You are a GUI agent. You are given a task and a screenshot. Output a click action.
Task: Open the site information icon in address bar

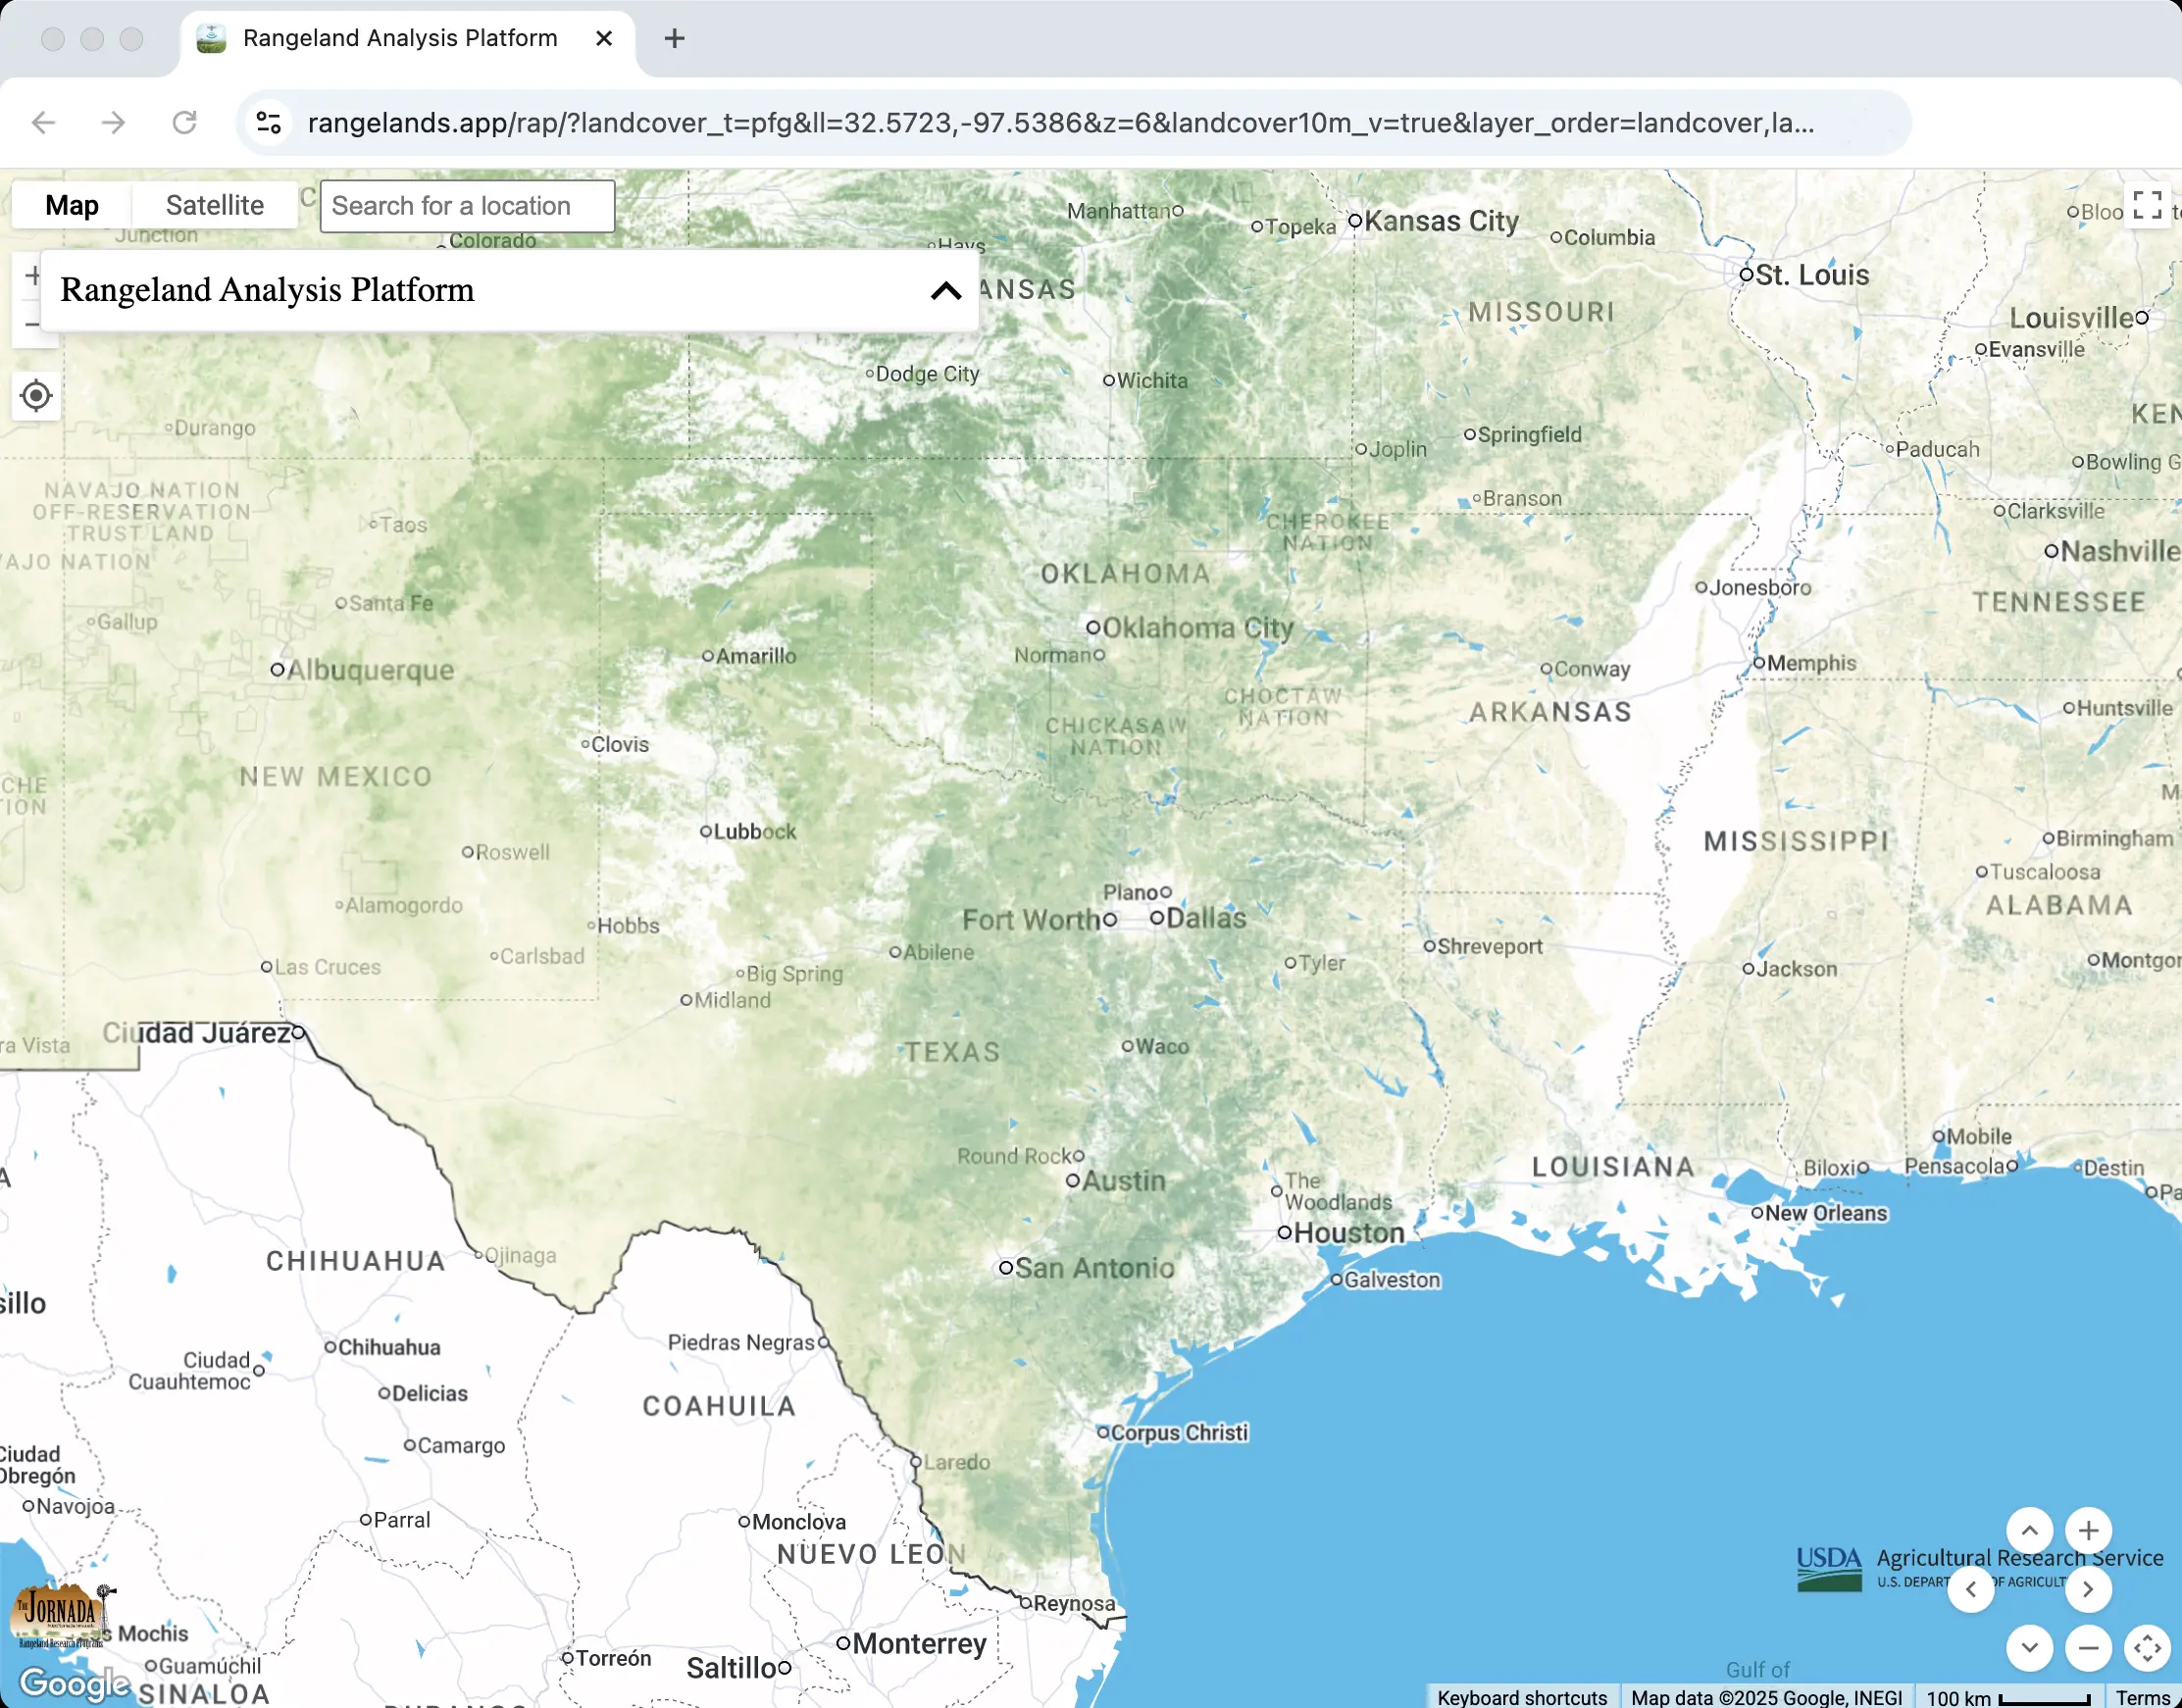[269, 122]
